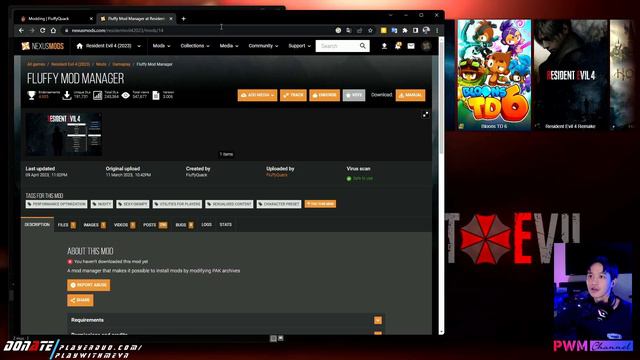Click the browser side panel icon

click(415, 30)
